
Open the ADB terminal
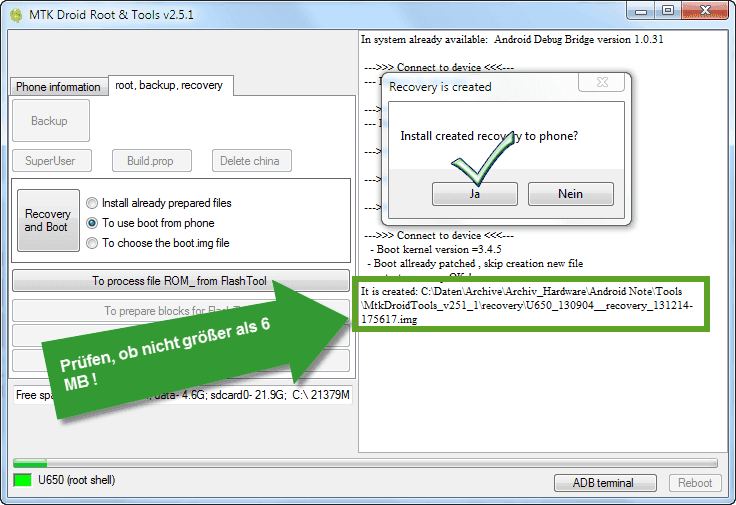[605, 482]
